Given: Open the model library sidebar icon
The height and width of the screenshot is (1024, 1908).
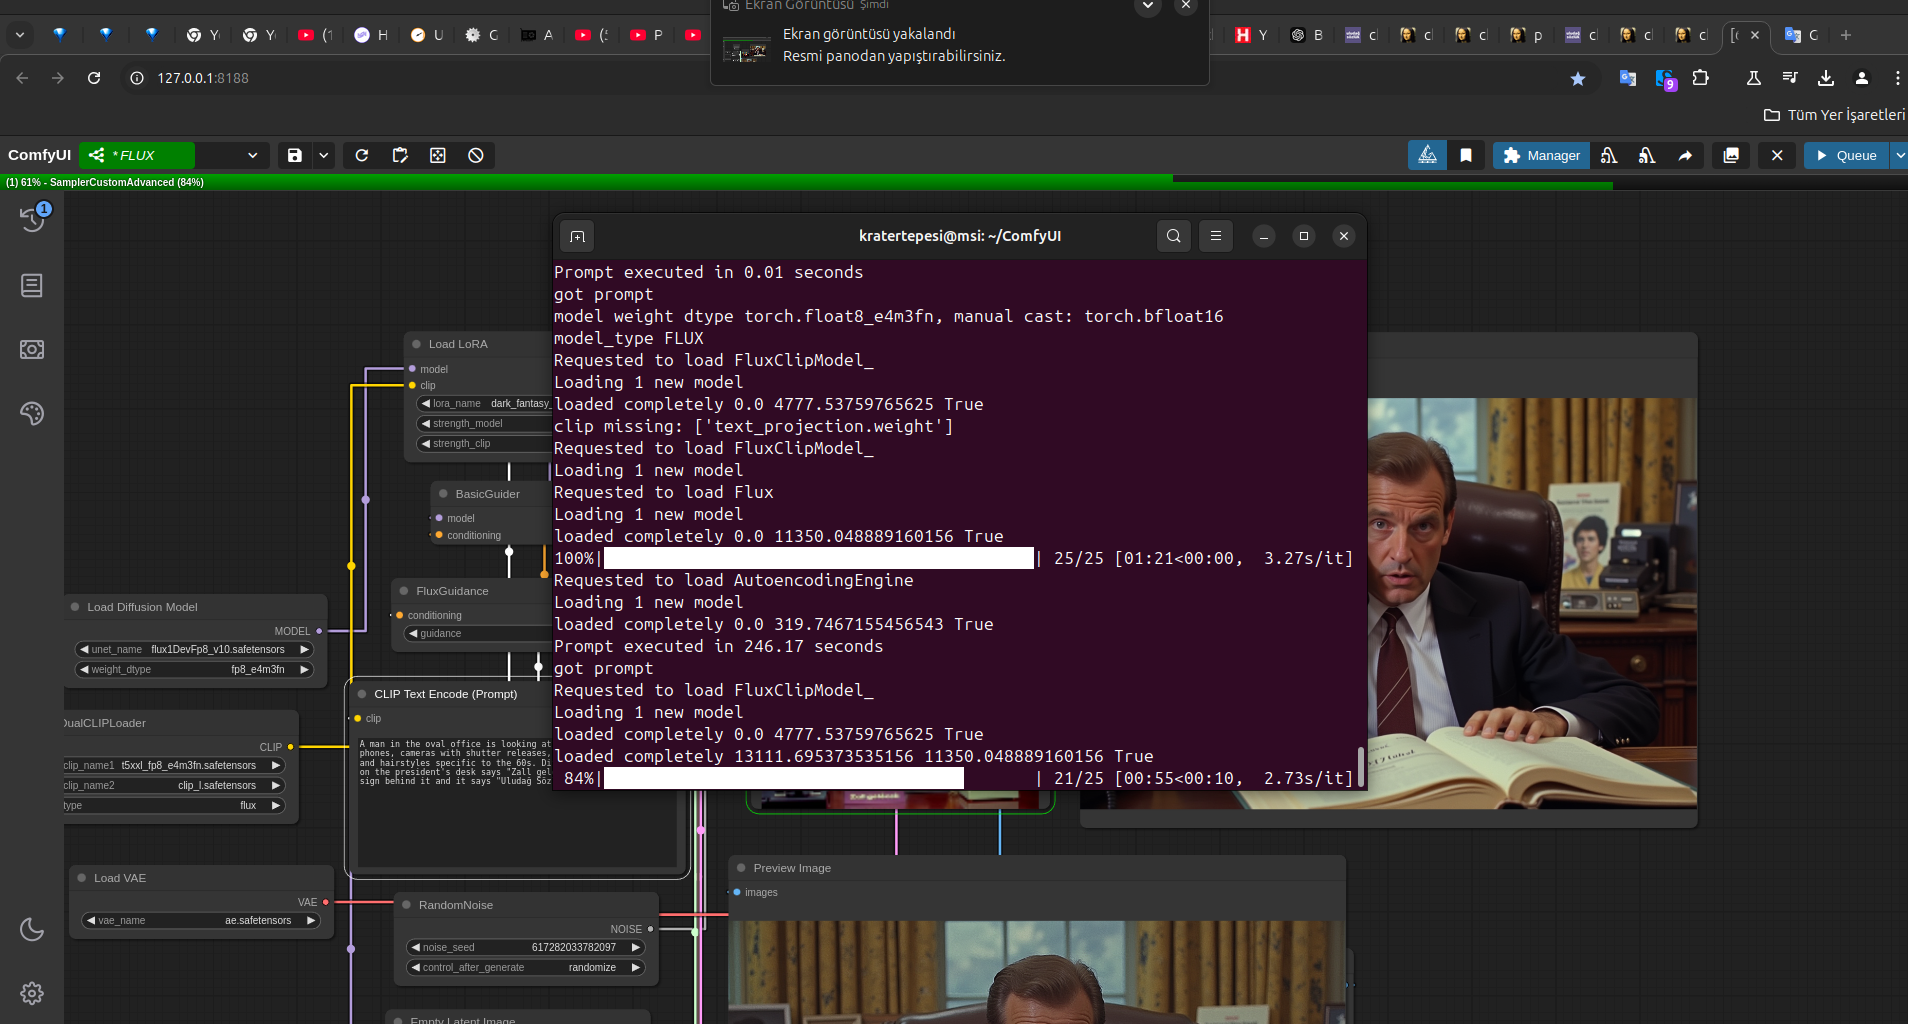Looking at the screenshot, I should pyautogui.click(x=32, y=349).
